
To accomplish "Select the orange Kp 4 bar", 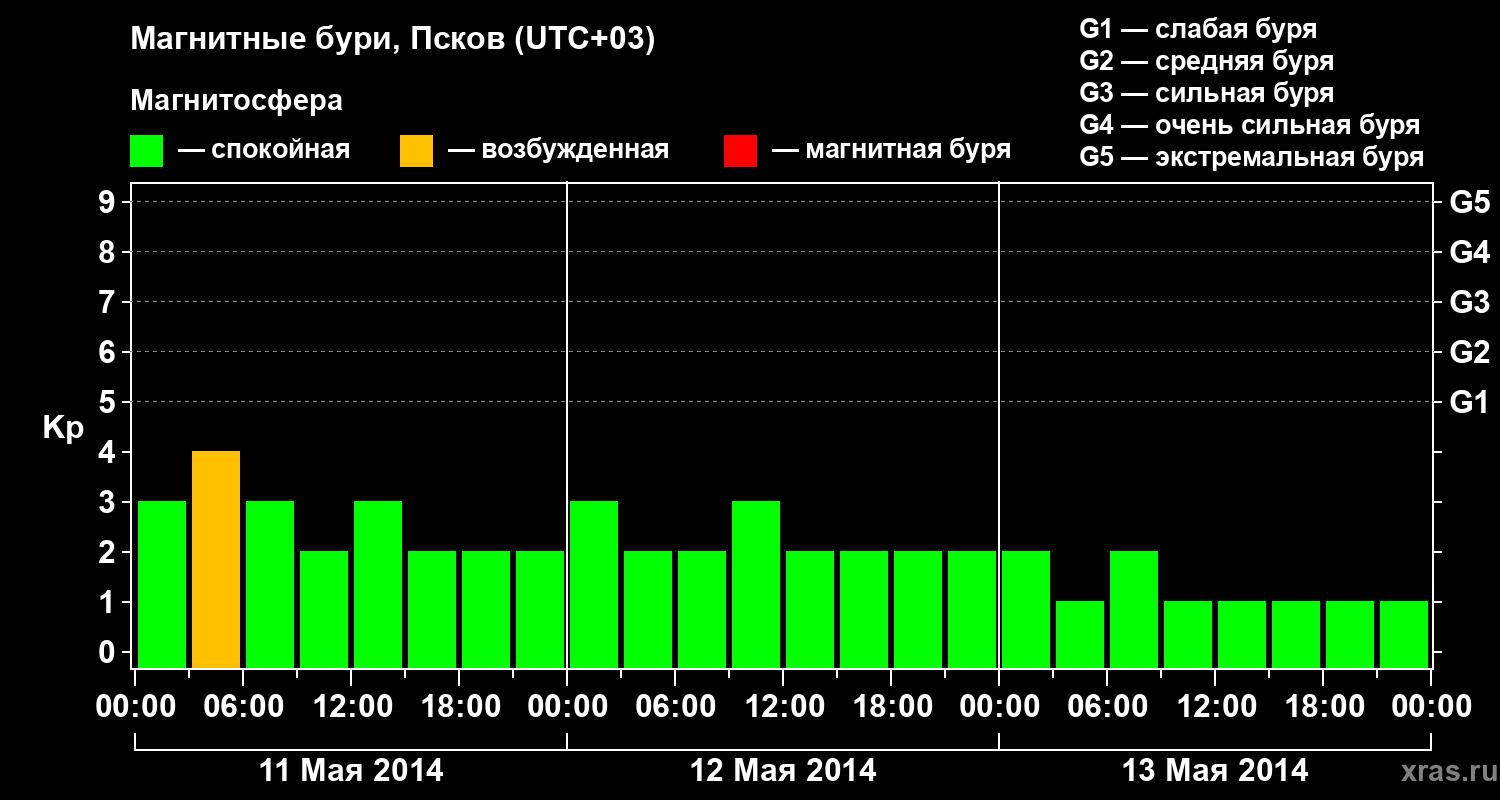I will click(216, 559).
